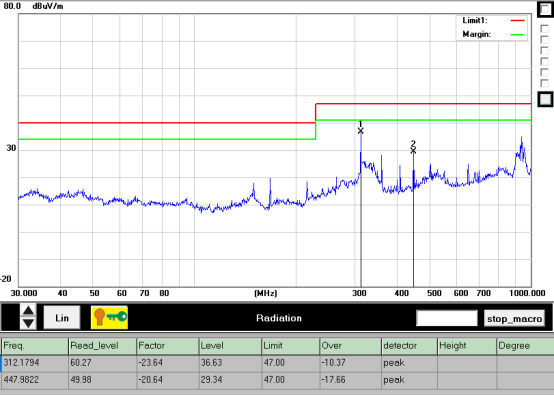Click the Height column header
Screen dimensions: 554x396
pyautogui.click(x=467, y=346)
